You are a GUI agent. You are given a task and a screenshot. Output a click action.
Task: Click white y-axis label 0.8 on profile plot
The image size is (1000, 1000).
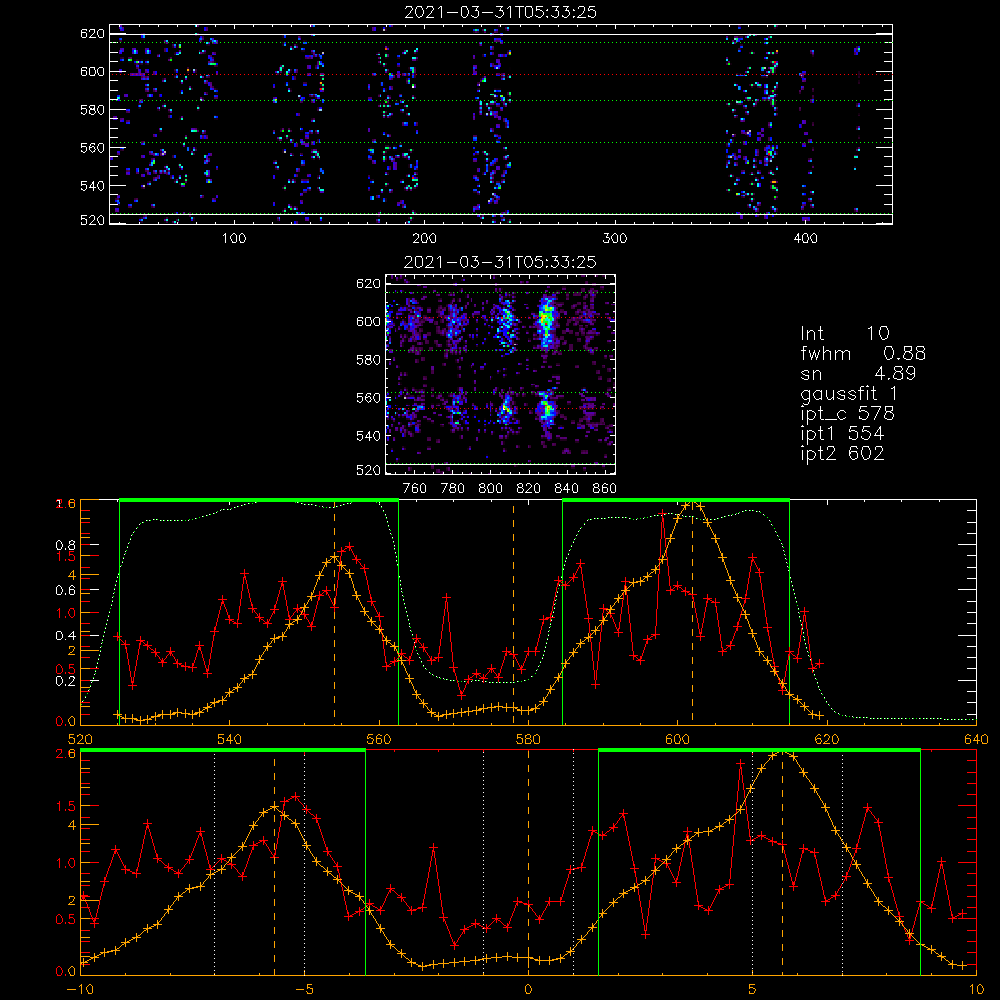tap(67, 545)
